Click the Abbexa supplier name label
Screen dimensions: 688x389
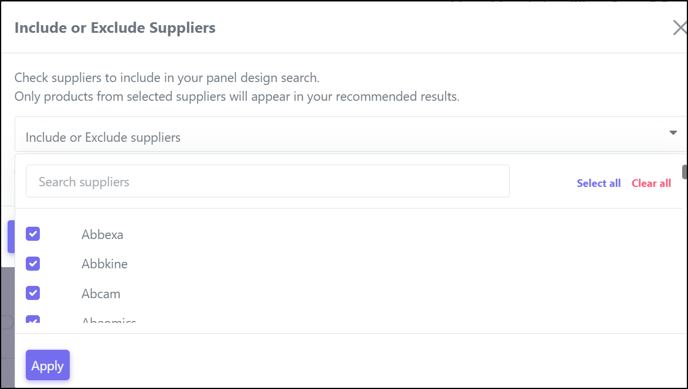point(102,235)
